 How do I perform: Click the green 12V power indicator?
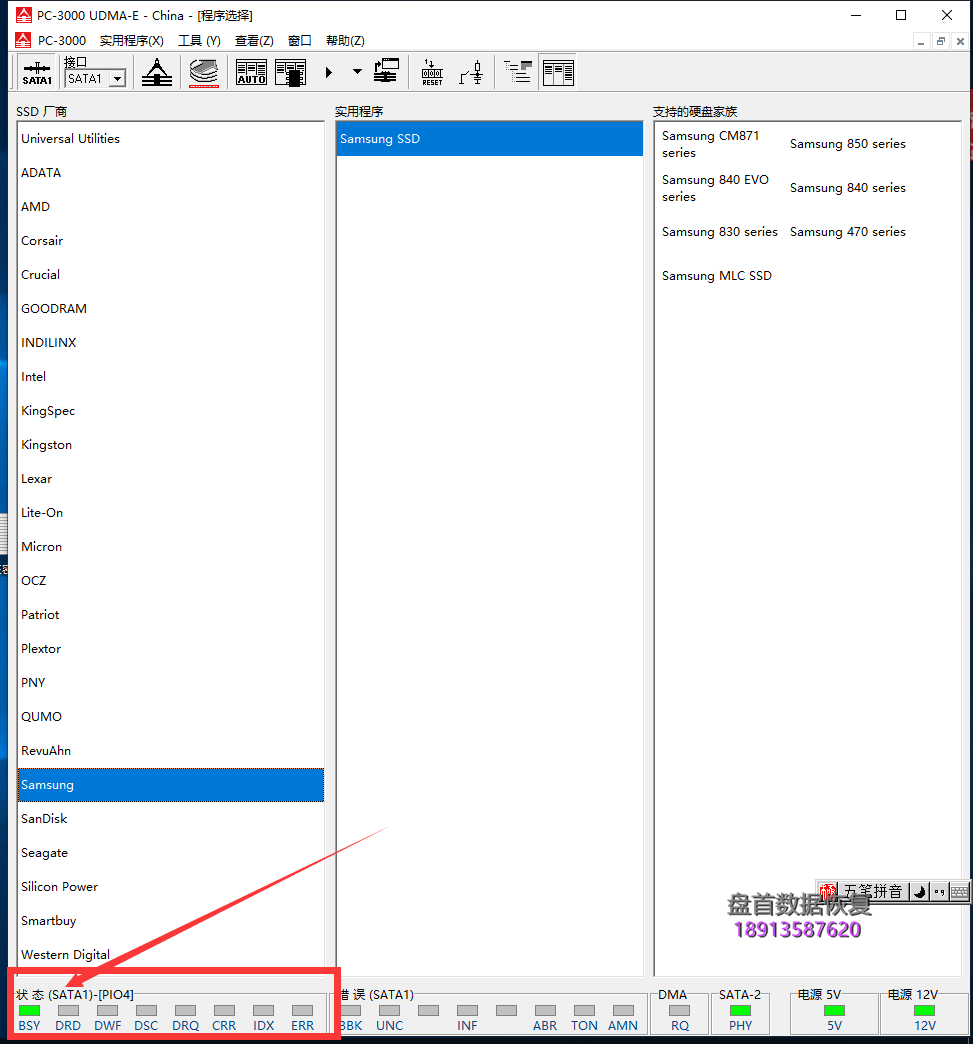click(x=924, y=1011)
